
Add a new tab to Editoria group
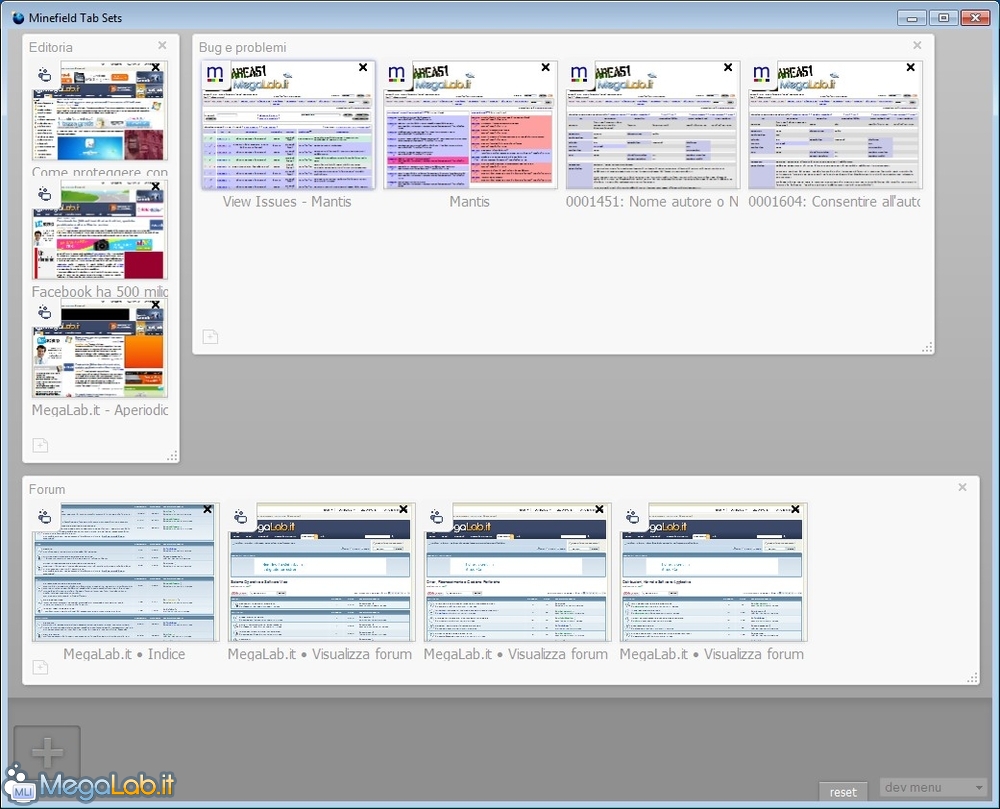40,445
